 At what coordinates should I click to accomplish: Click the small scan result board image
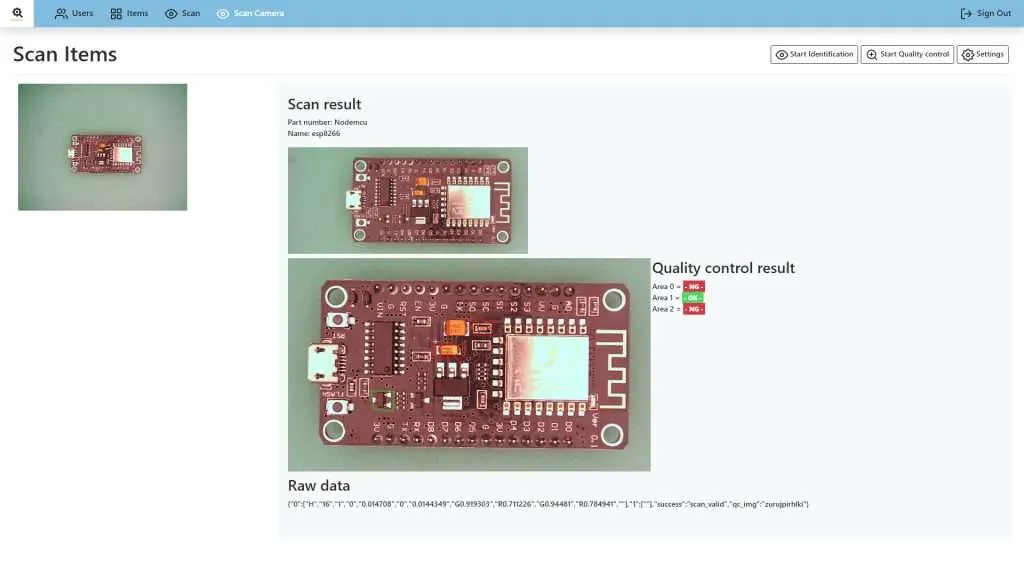tap(408, 200)
